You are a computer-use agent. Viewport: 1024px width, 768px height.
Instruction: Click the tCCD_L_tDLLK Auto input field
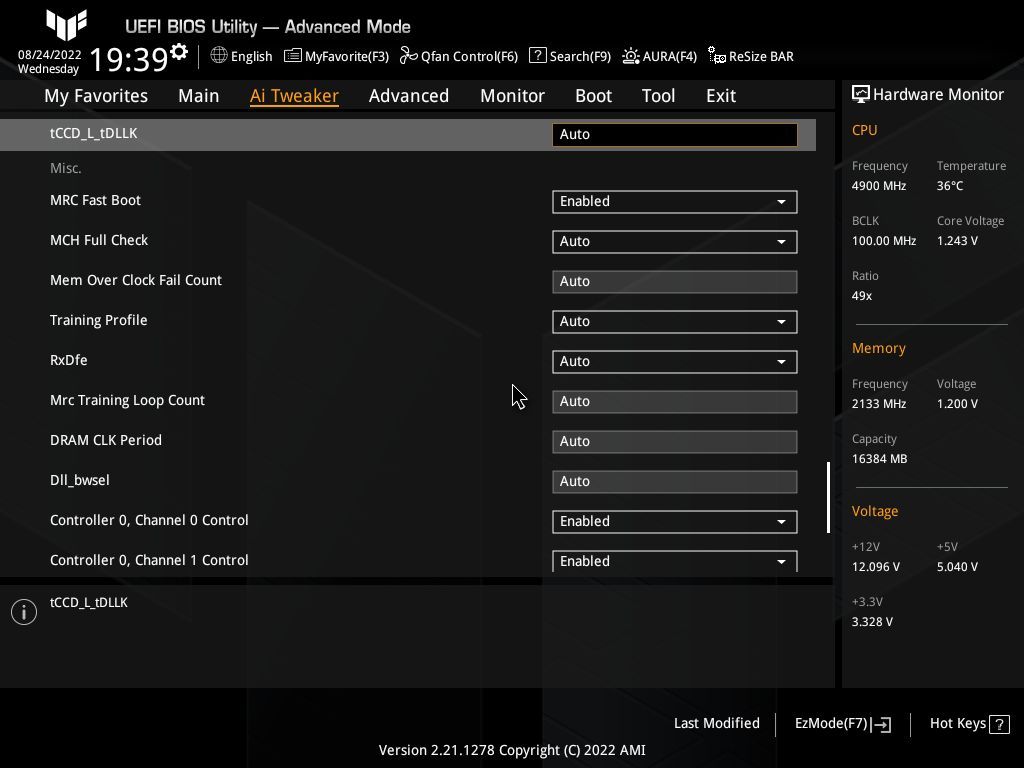tap(675, 135)
